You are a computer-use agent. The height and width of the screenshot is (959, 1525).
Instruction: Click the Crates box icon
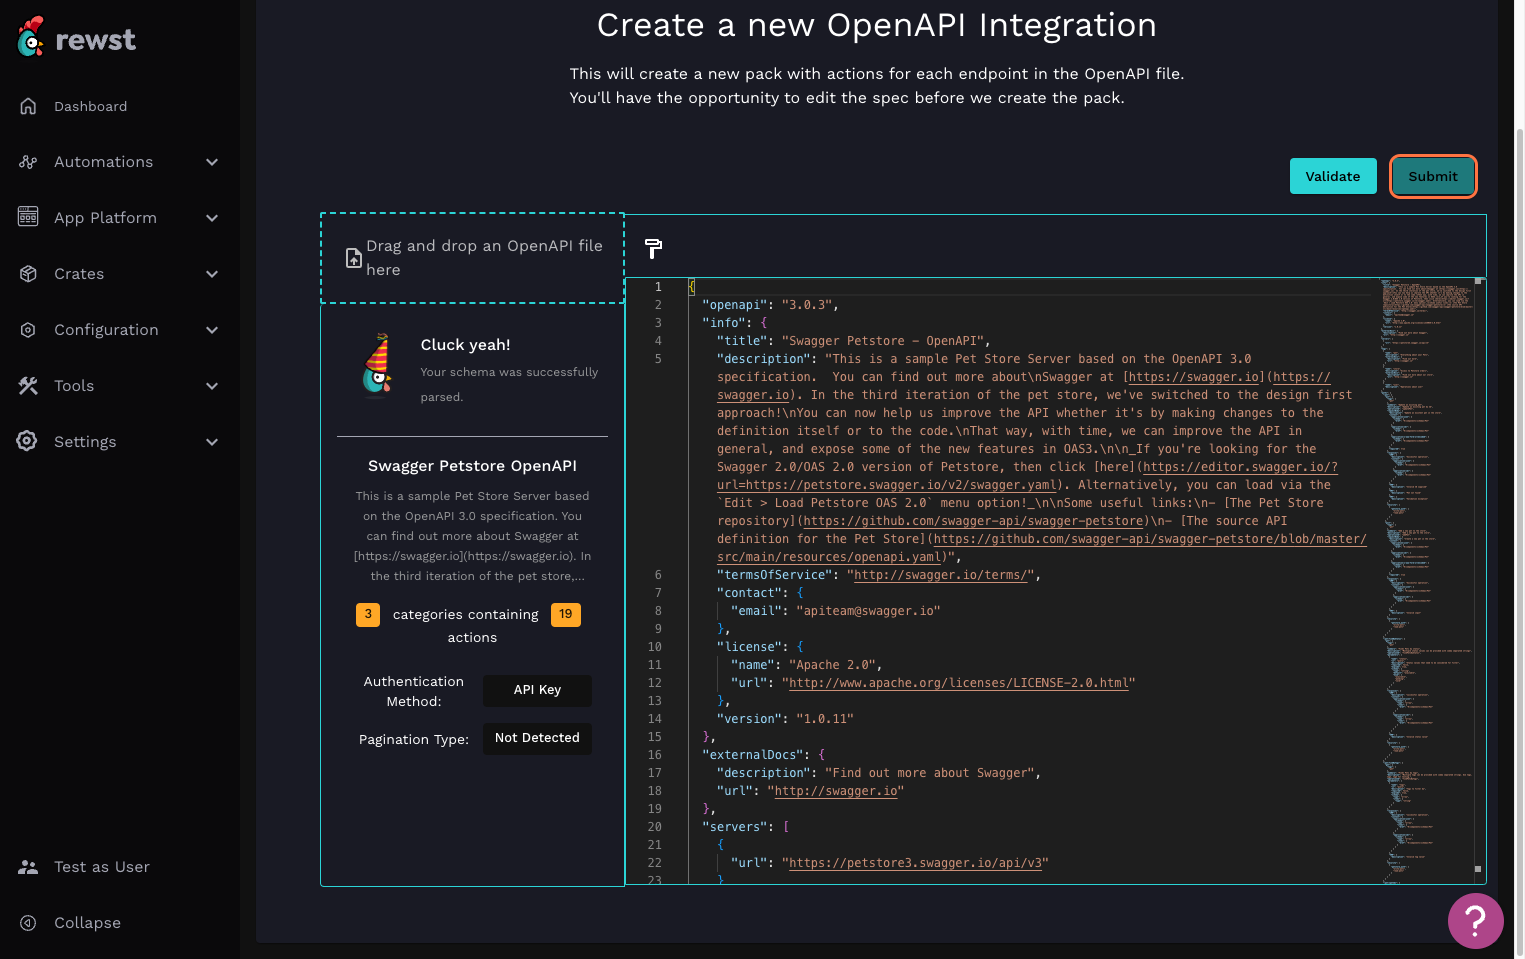point(28,274)
